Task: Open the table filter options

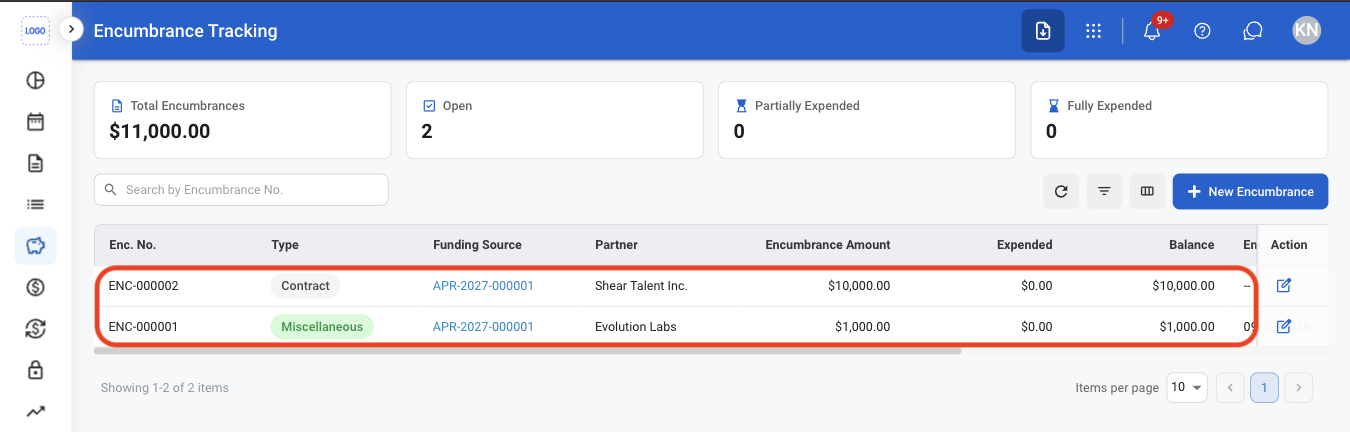Action: [x=1104, y=191]
